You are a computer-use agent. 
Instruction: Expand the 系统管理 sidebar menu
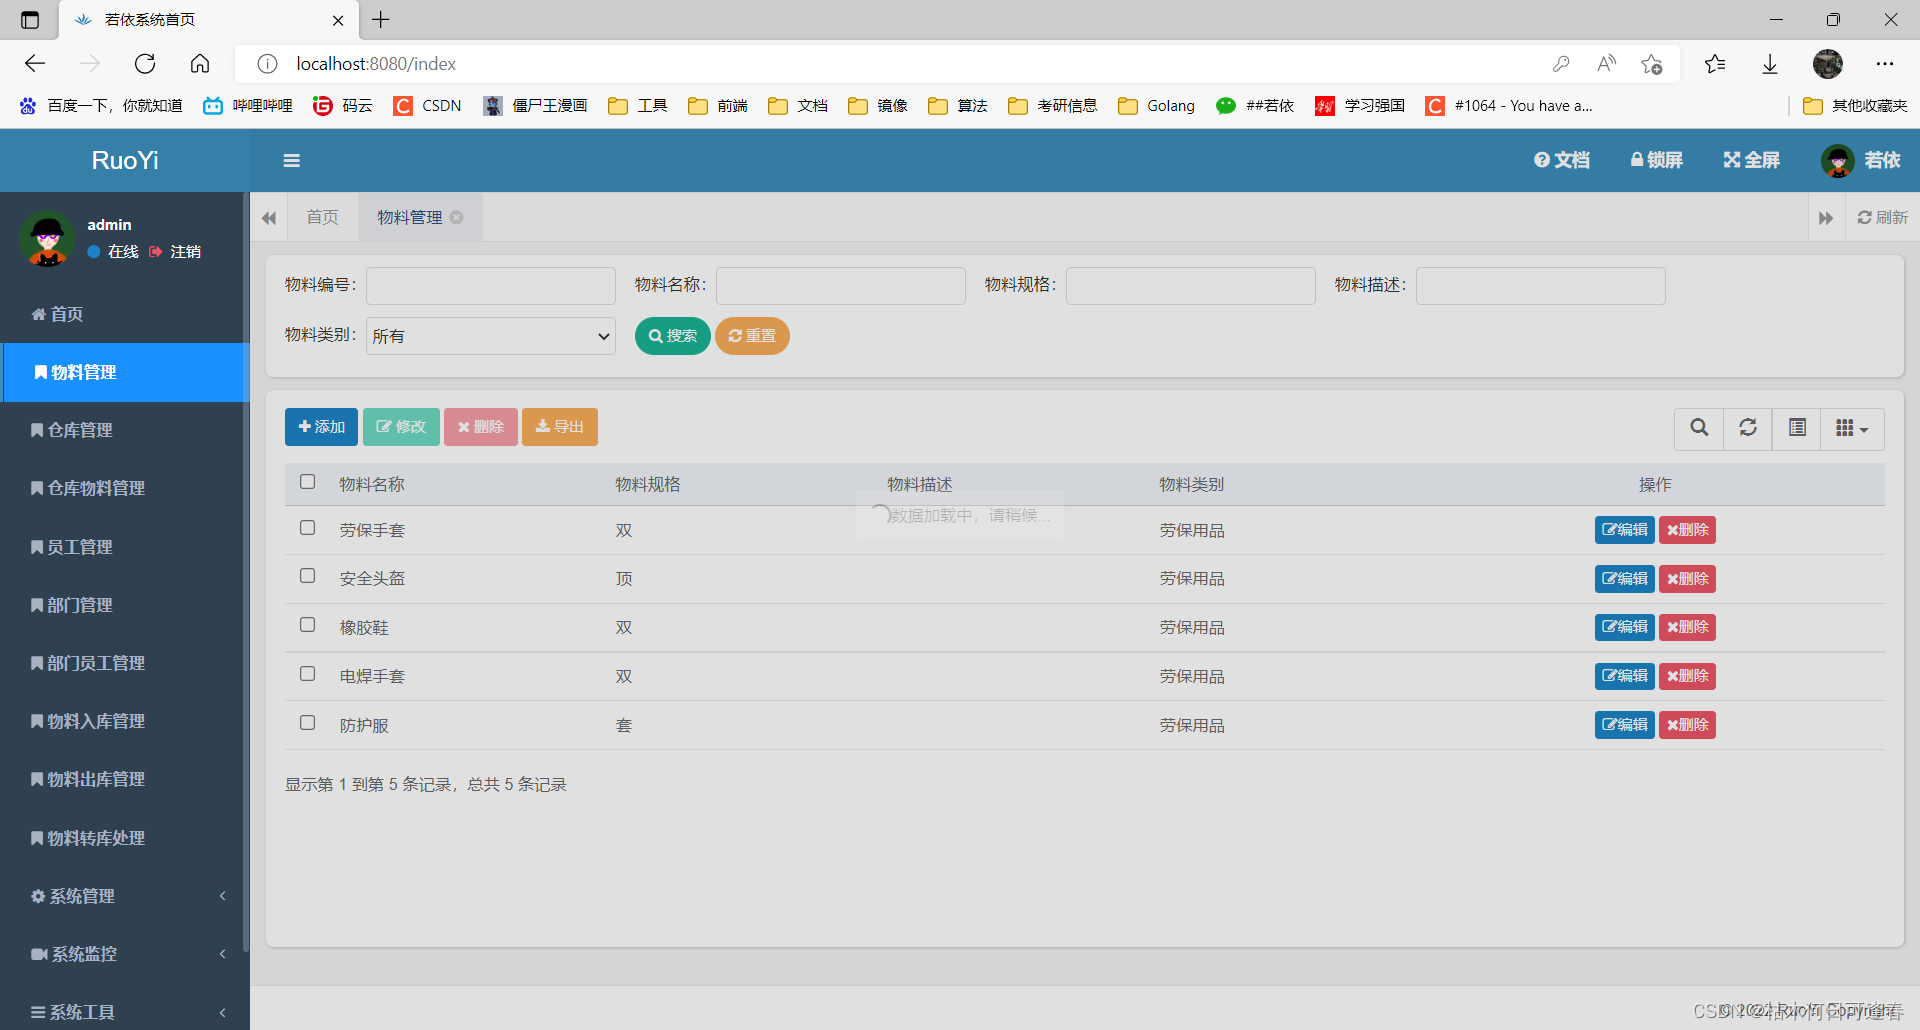click(125, 896)
